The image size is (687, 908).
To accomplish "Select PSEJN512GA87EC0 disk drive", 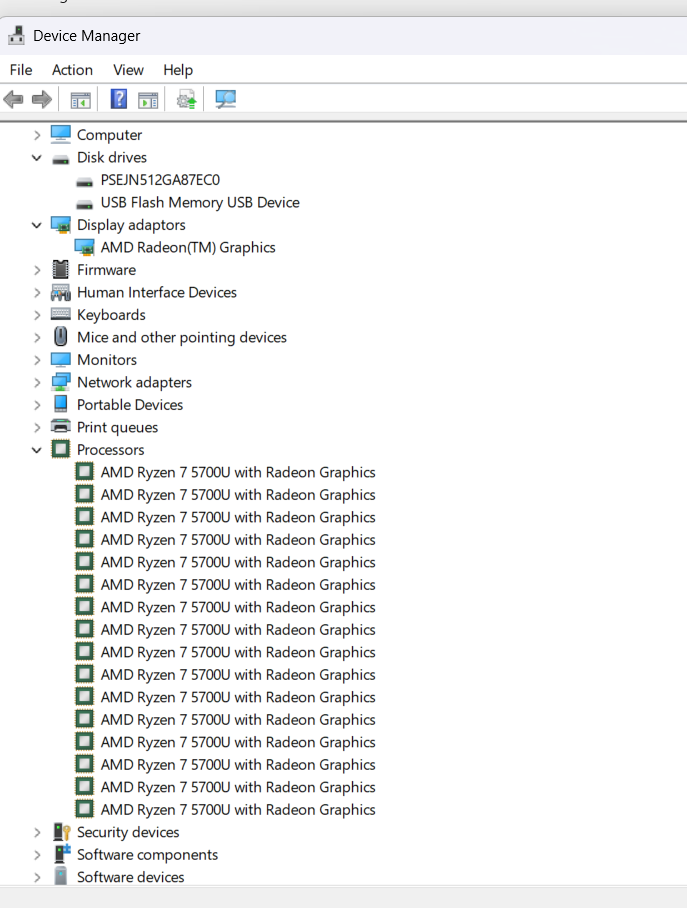I will point(160,180).
